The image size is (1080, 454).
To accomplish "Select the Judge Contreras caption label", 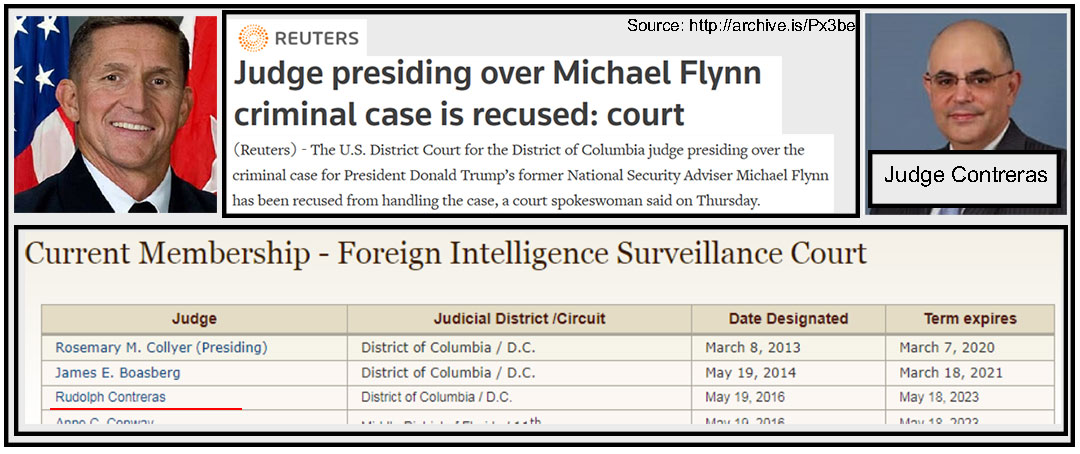I will pyautogui.click(x=965, y=175).
